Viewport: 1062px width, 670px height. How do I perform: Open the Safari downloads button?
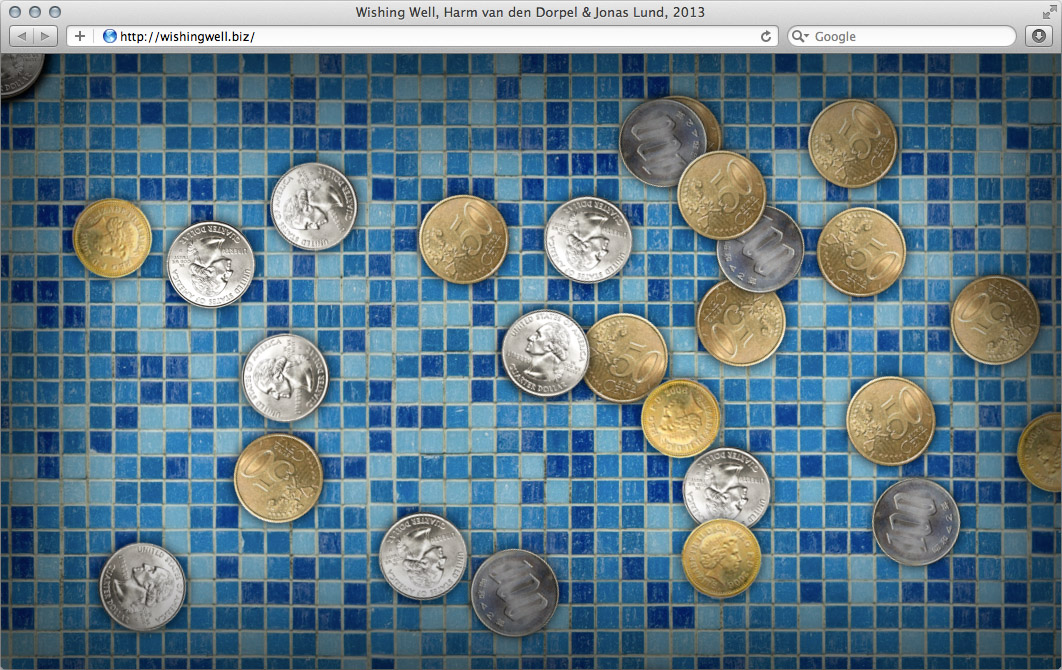[x=1039, y=36]
